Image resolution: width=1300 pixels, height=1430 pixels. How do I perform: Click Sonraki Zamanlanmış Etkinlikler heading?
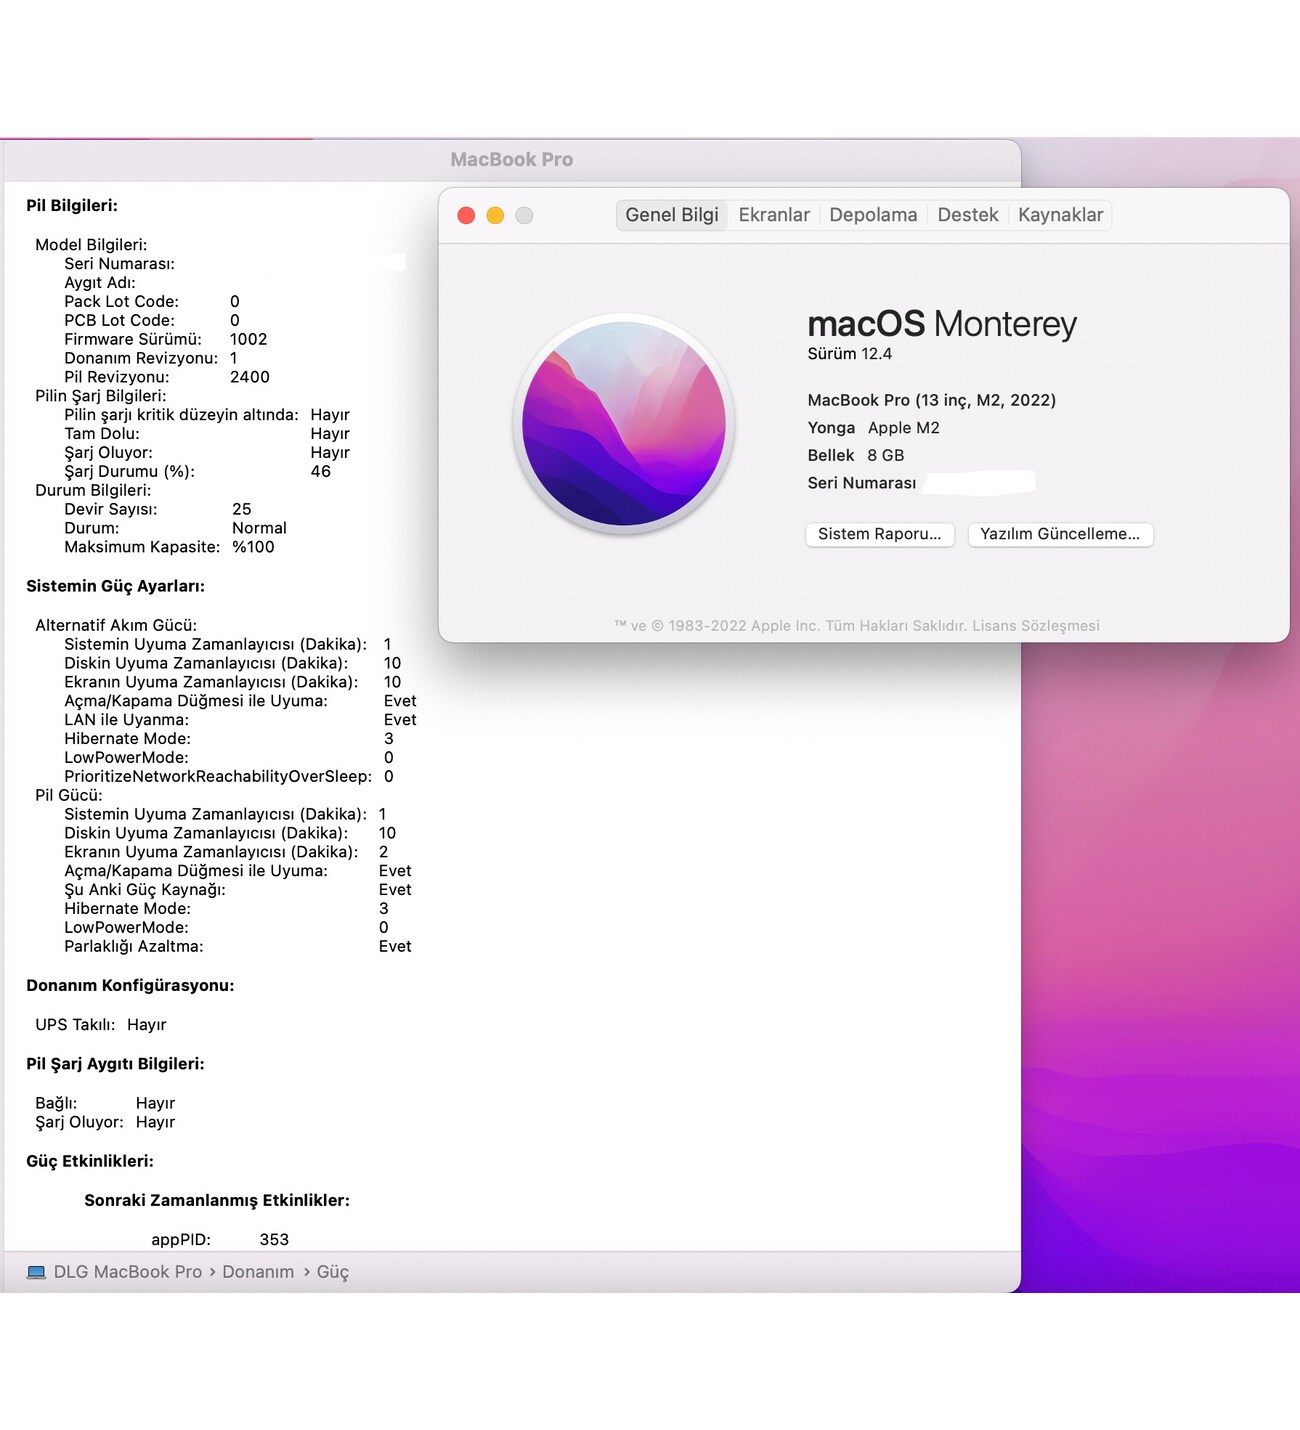[x=217, y=1201]
